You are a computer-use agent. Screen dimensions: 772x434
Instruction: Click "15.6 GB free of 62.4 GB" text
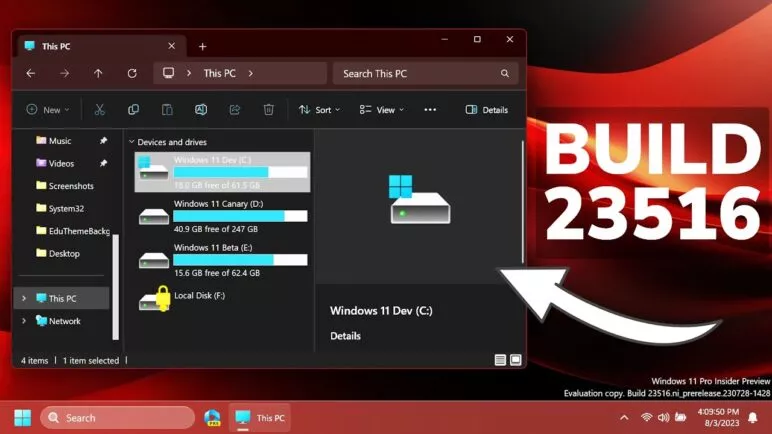(217, 273)
